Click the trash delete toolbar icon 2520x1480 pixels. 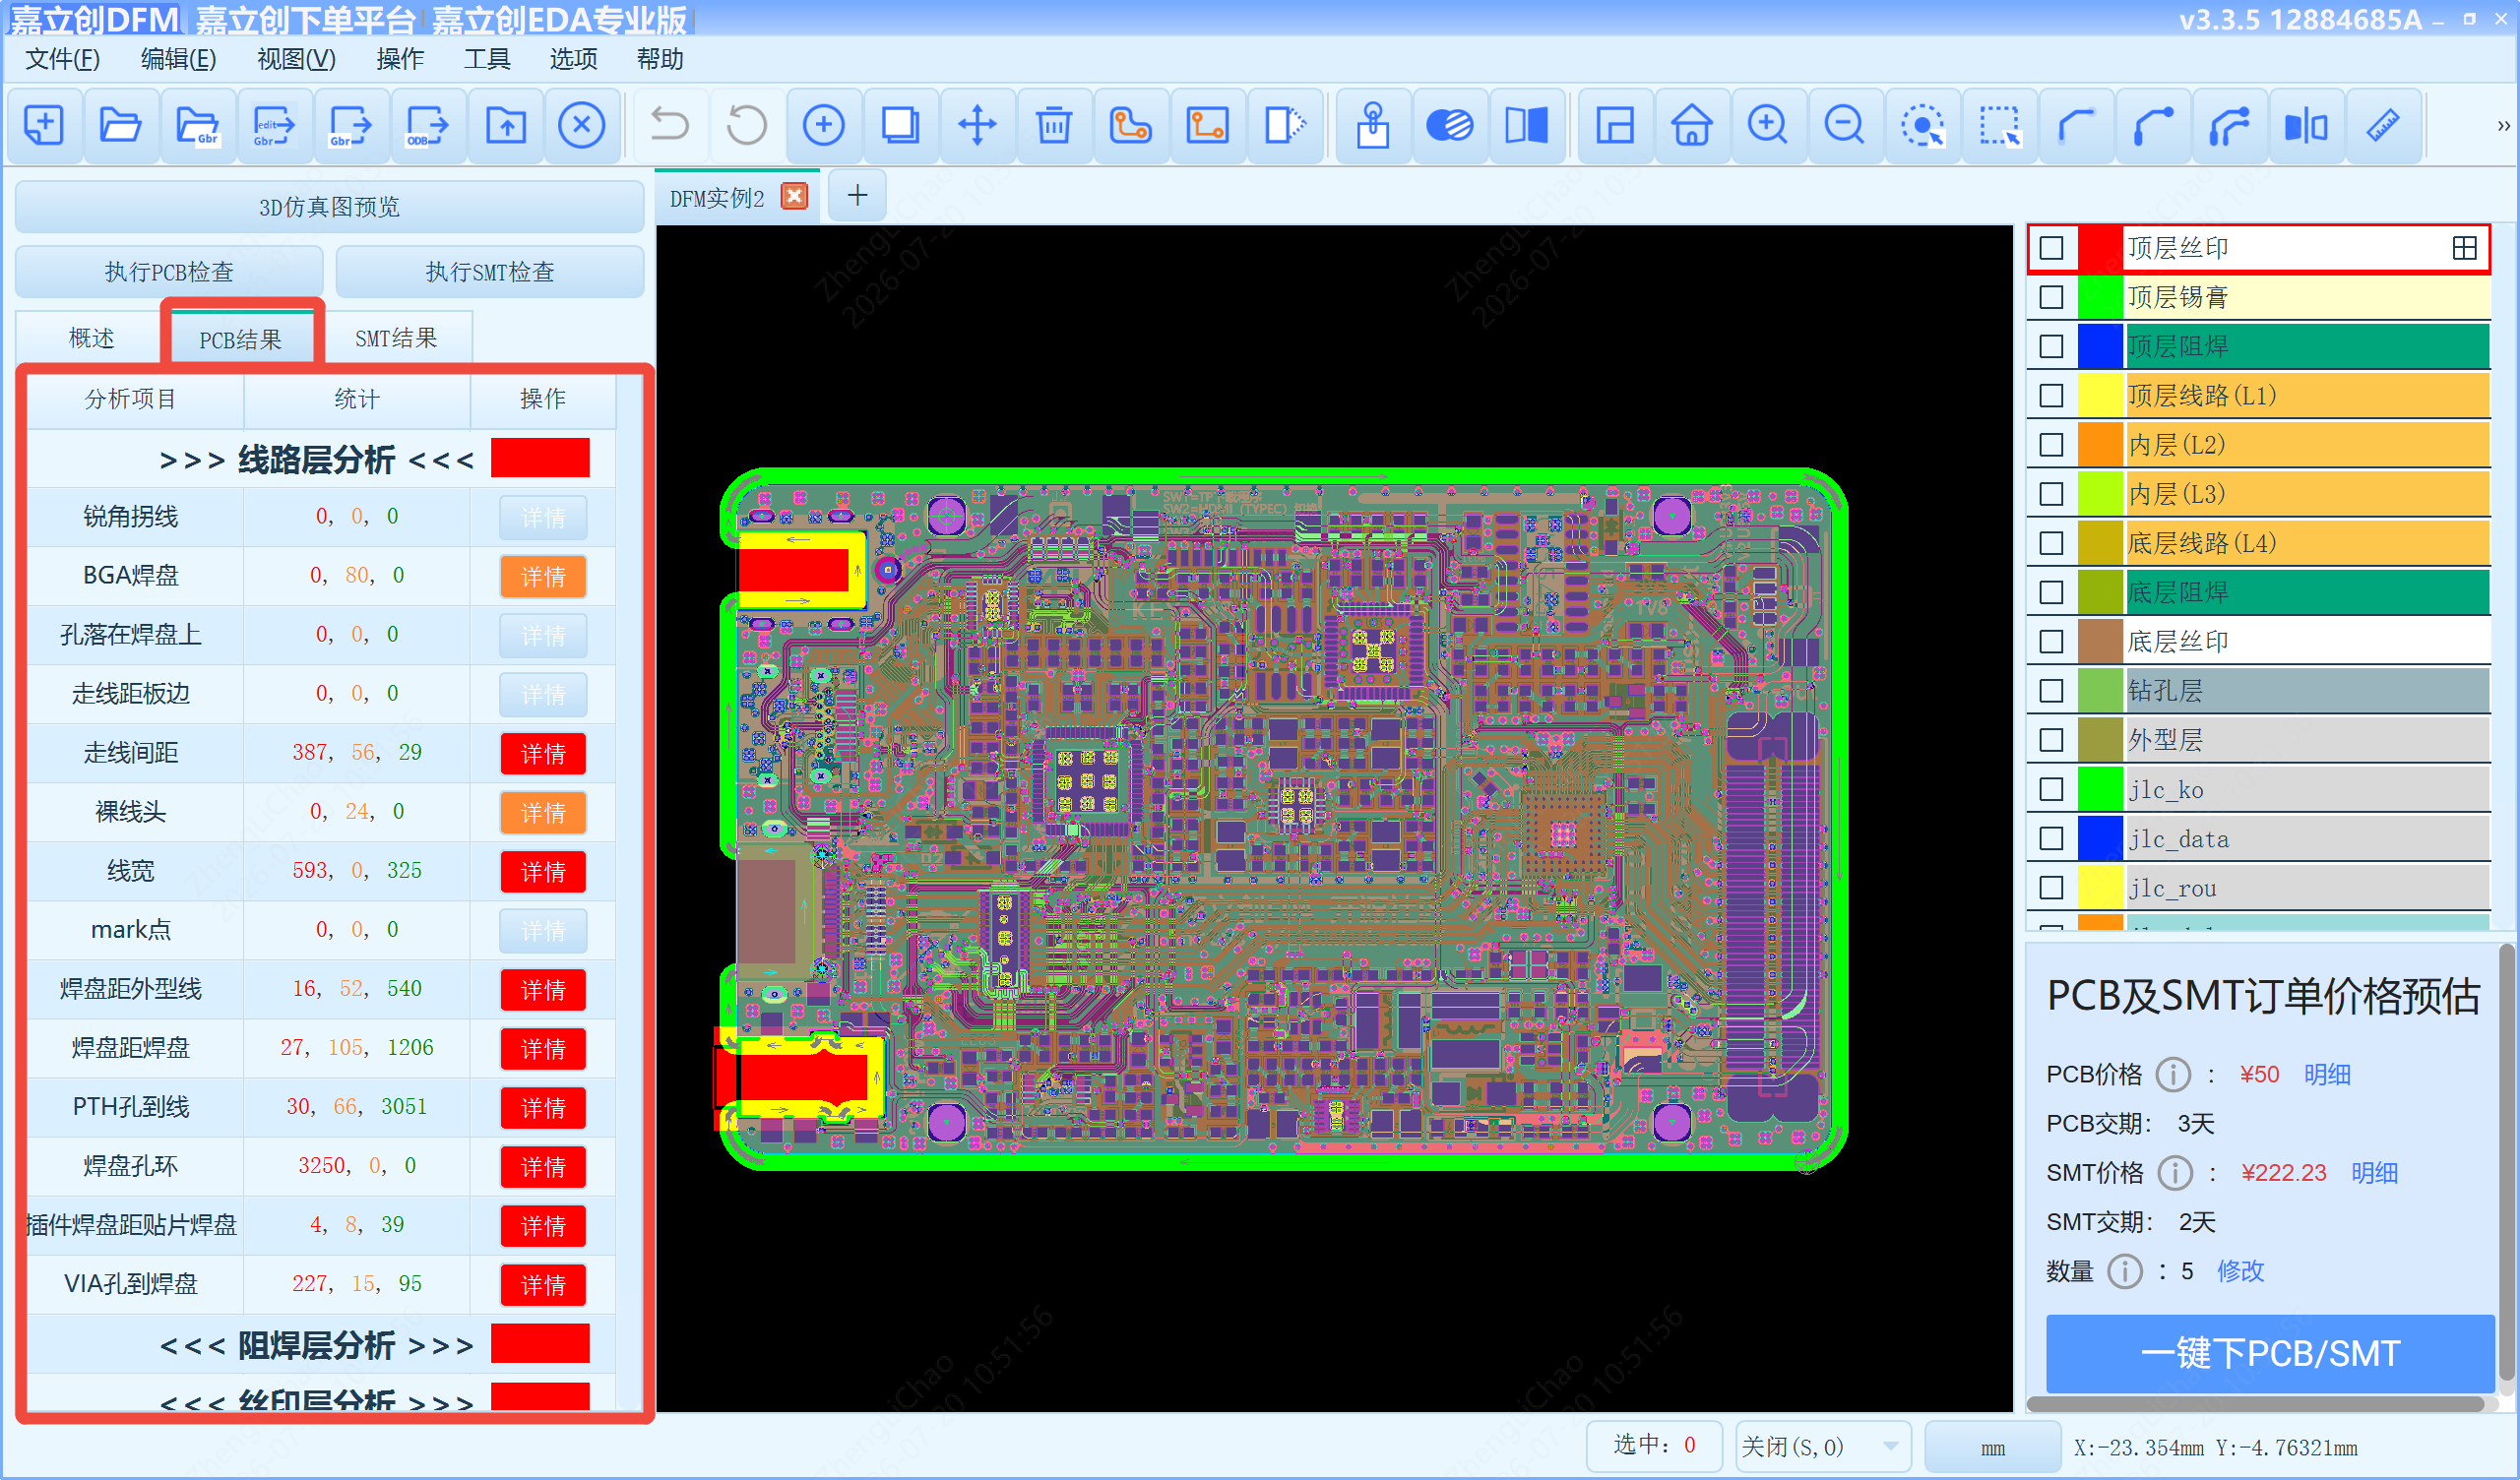[1053, 126]
